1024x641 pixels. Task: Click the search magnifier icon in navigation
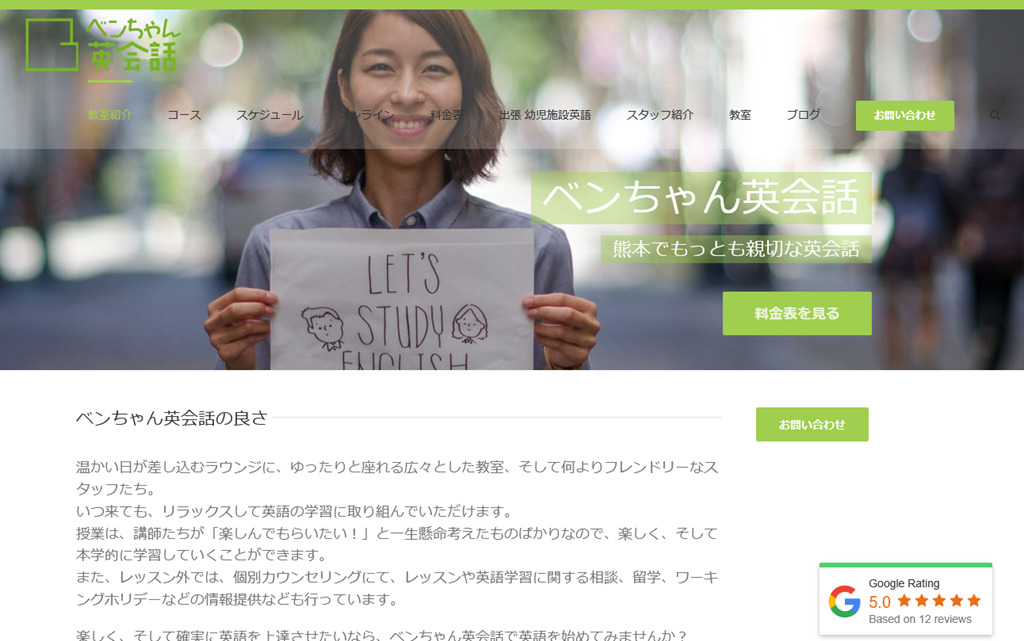[995, 116]
